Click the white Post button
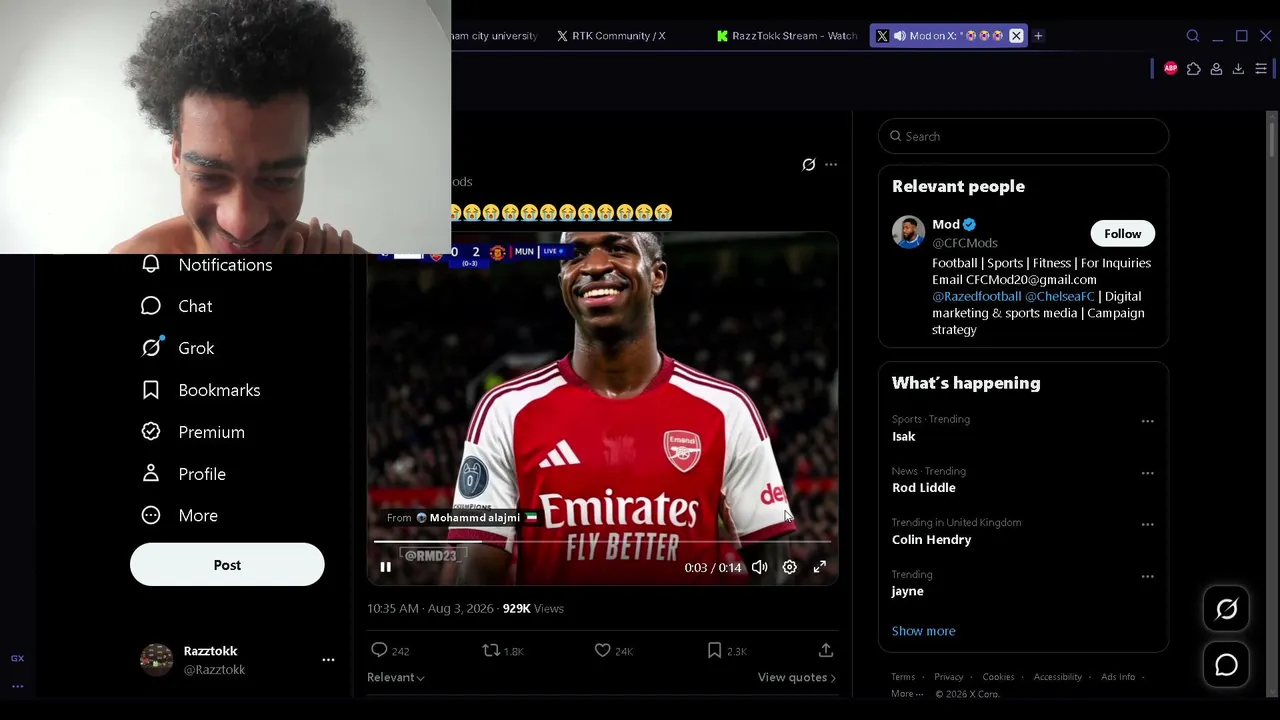 [x=227, y=565]
